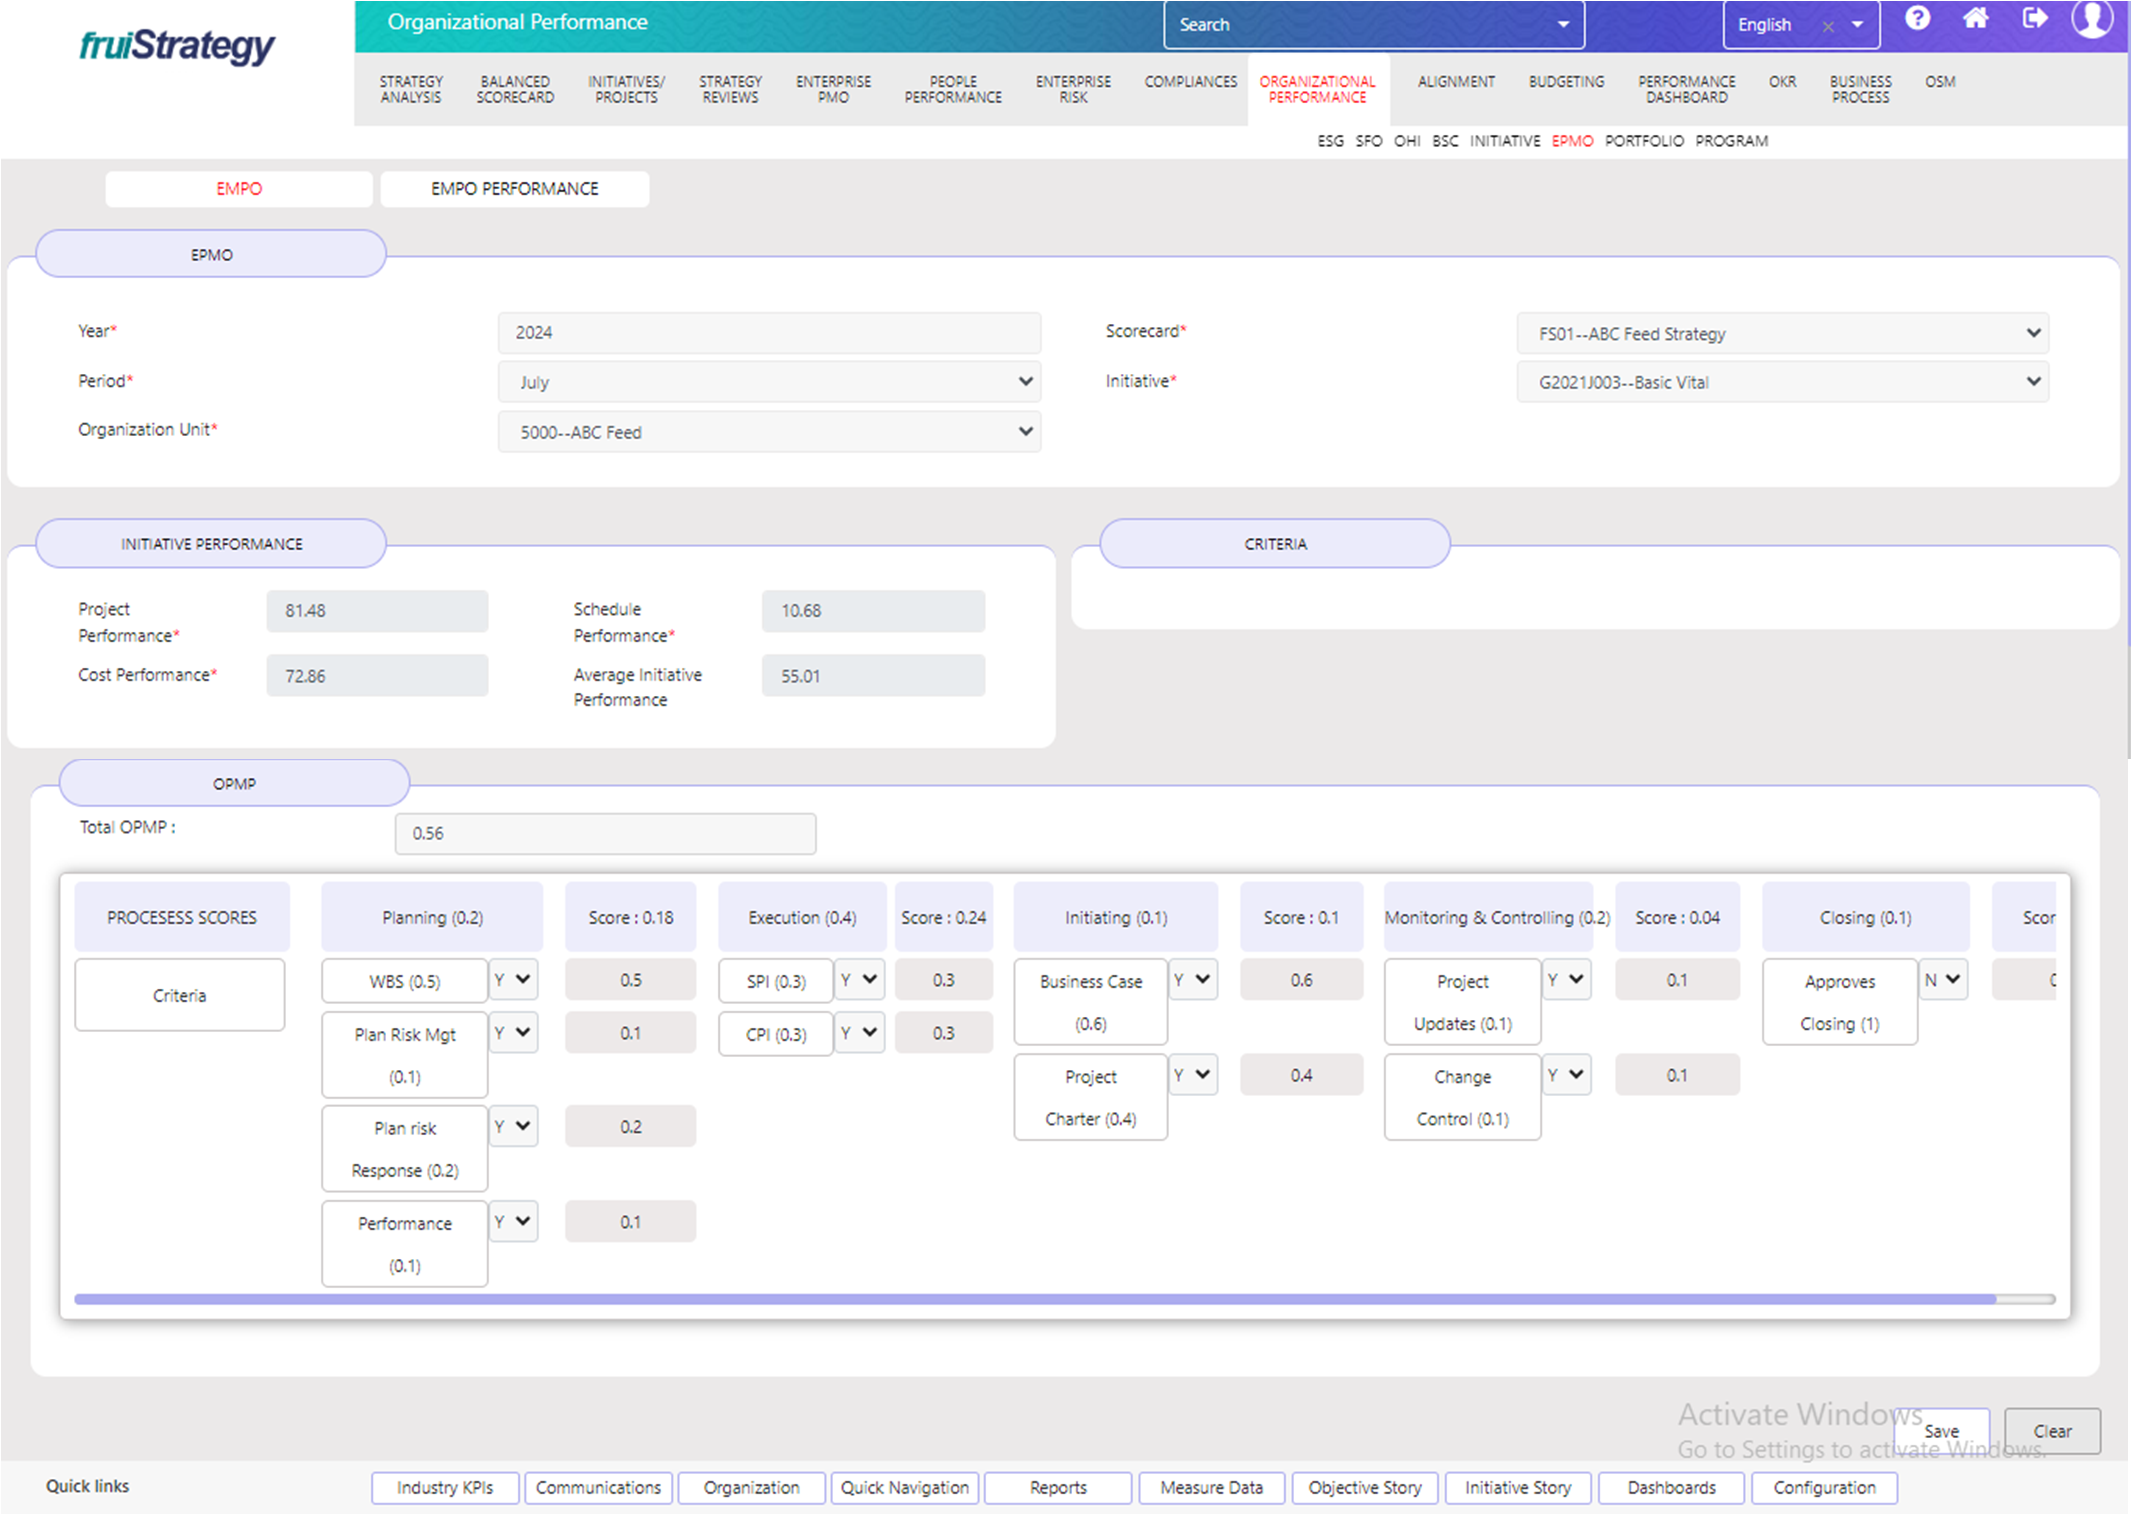The width and height of the screenshot is (2132, 1515).
Task: Toggle the Approves Closing N selector
Action: pos(1942,980)
